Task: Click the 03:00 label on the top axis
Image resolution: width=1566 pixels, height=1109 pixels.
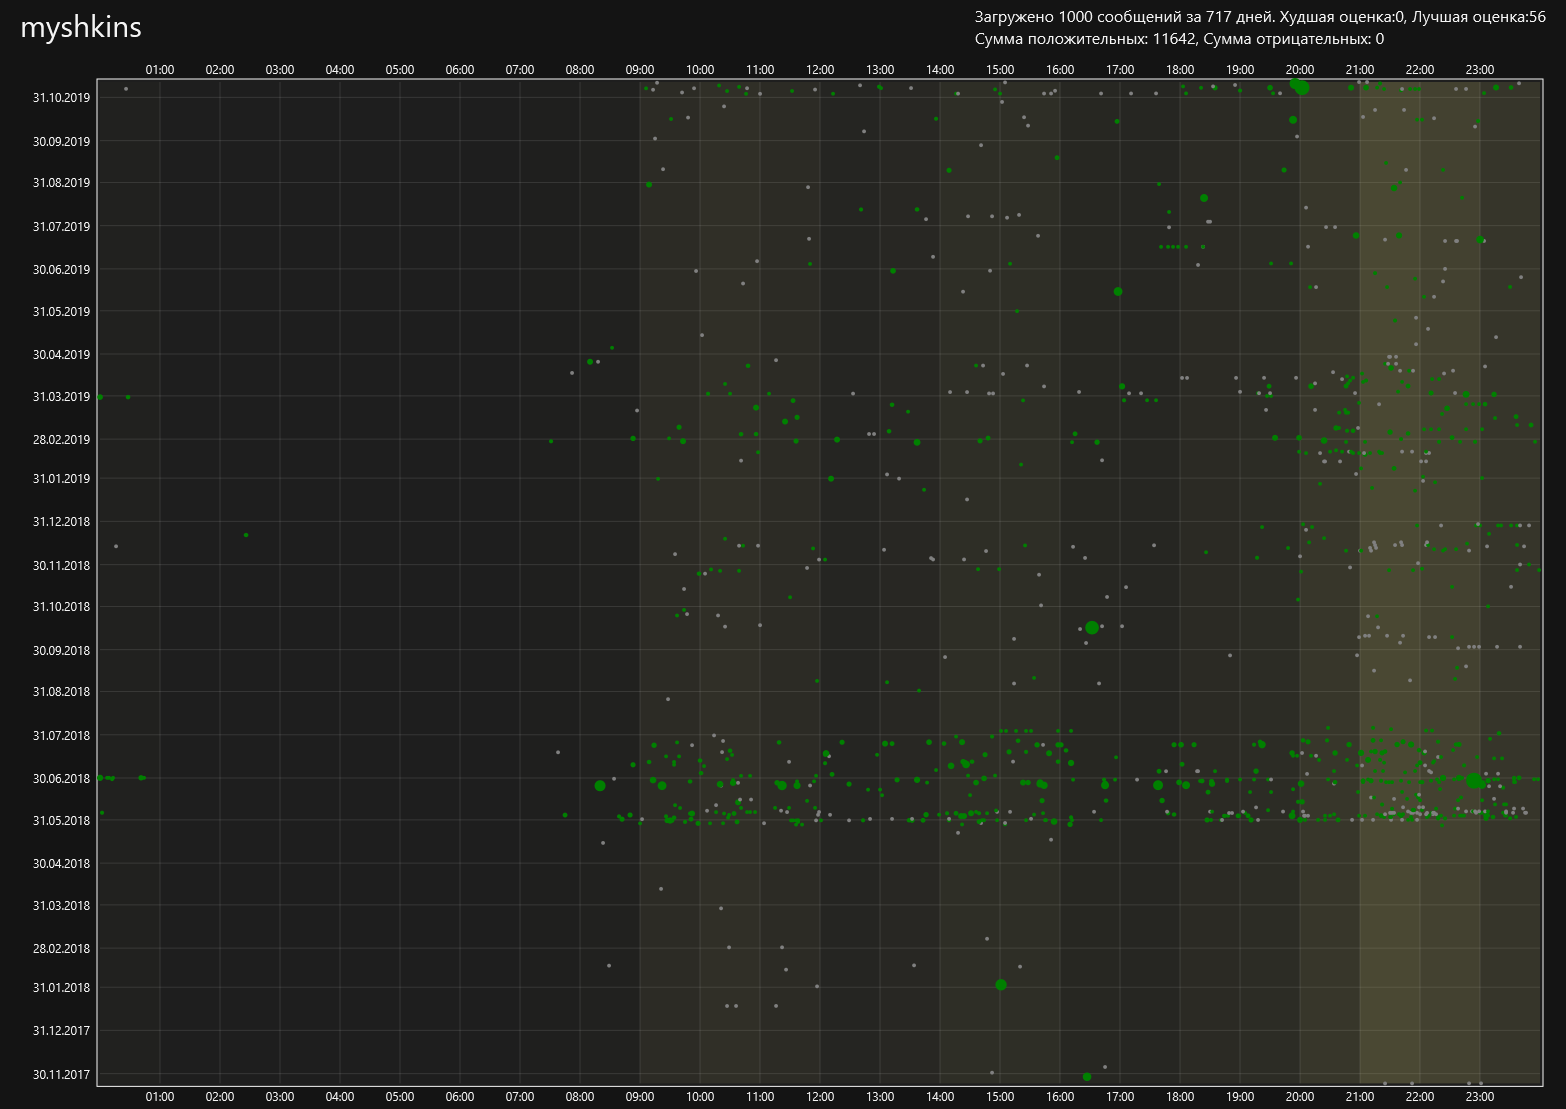Action: tap(280, 69)
